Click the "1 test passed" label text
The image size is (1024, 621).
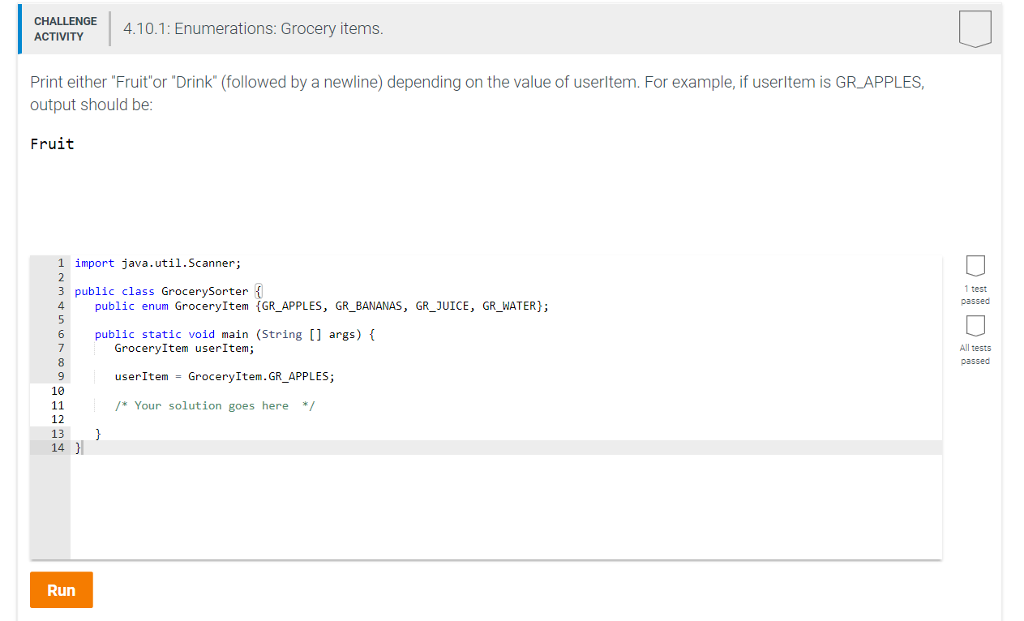[x=975, y=295]
